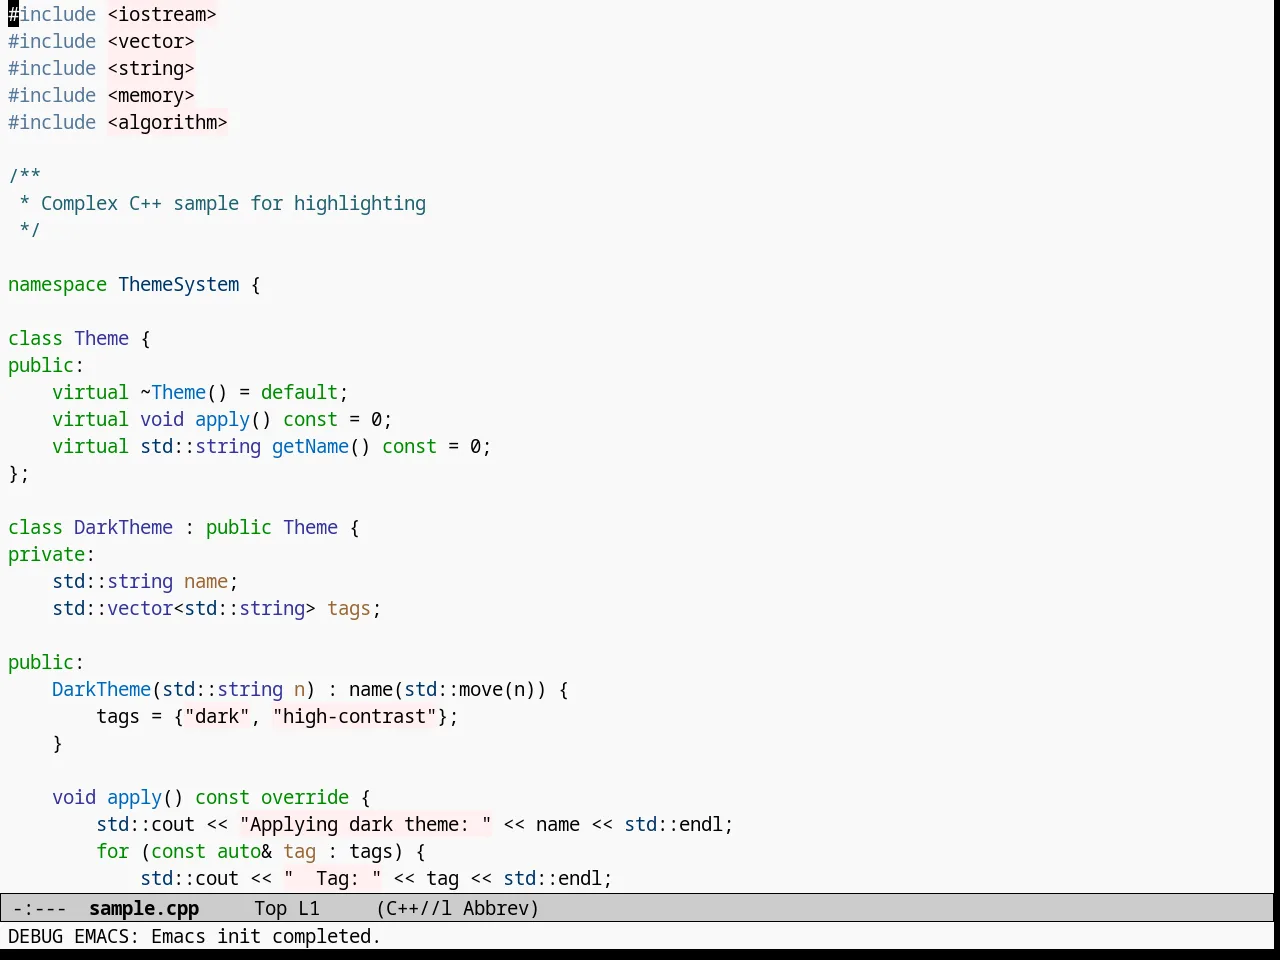
Task: Click the 'tags' member variable declaration
Action: (x=349, y=608)
